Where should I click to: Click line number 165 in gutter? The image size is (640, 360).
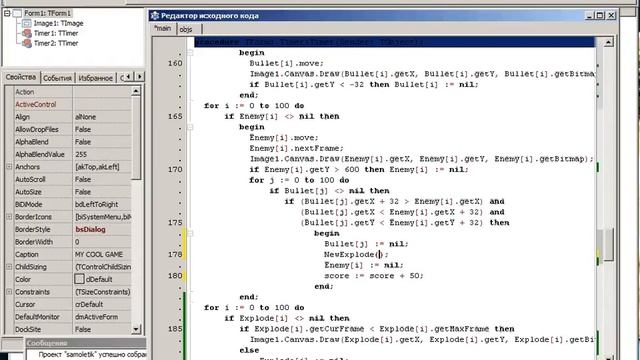pyautogui.click(x=175, y=116)
